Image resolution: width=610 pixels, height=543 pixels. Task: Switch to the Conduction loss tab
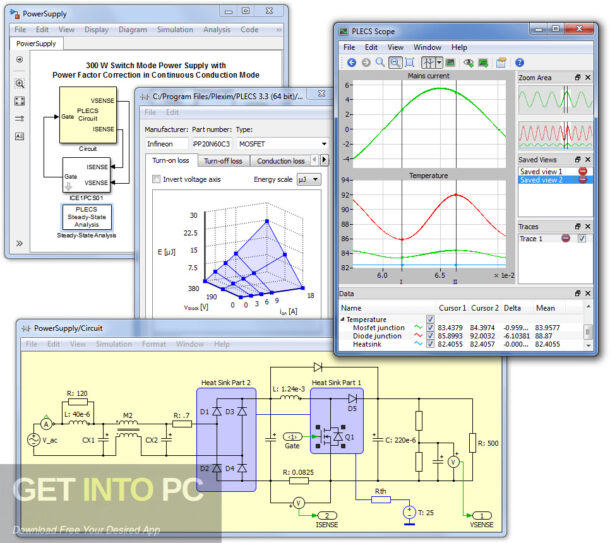click(280, 161)
